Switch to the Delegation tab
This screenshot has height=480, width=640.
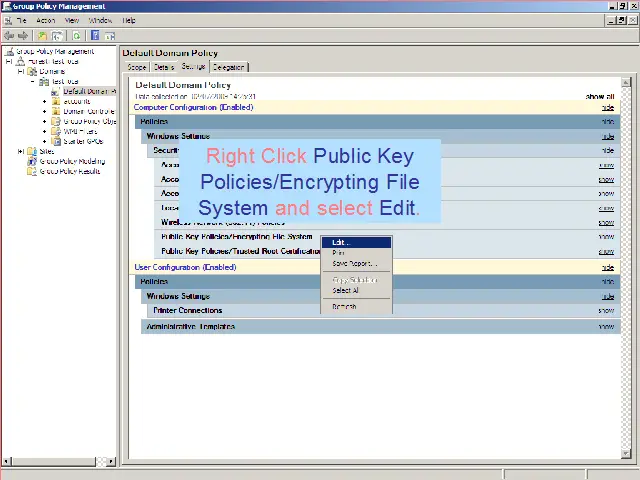click(229, 67)
